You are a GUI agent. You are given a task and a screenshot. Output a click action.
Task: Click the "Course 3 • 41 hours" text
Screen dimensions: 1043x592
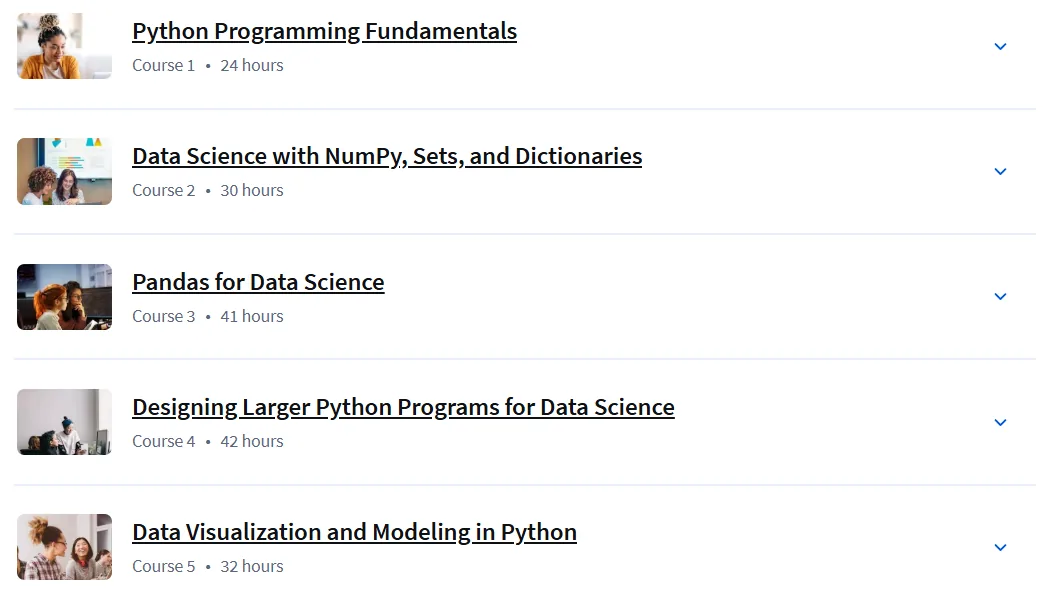[208, 316]
